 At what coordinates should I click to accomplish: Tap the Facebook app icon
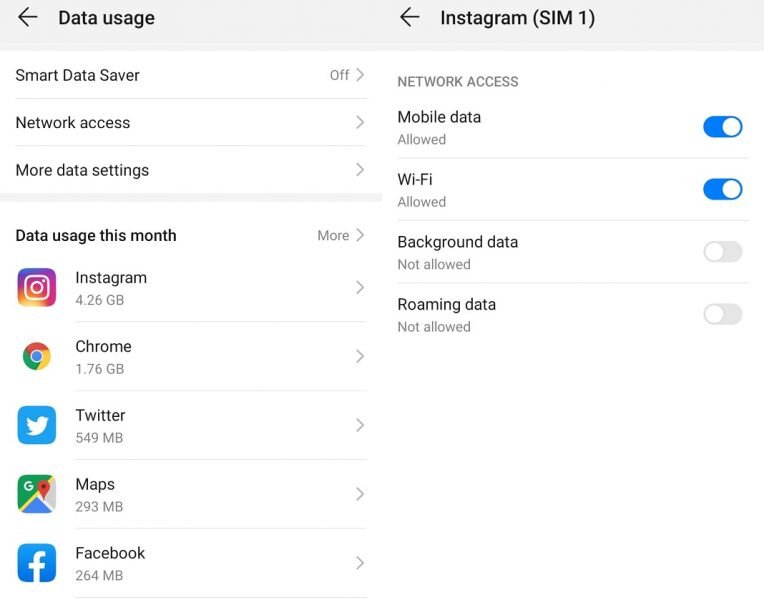37,563
